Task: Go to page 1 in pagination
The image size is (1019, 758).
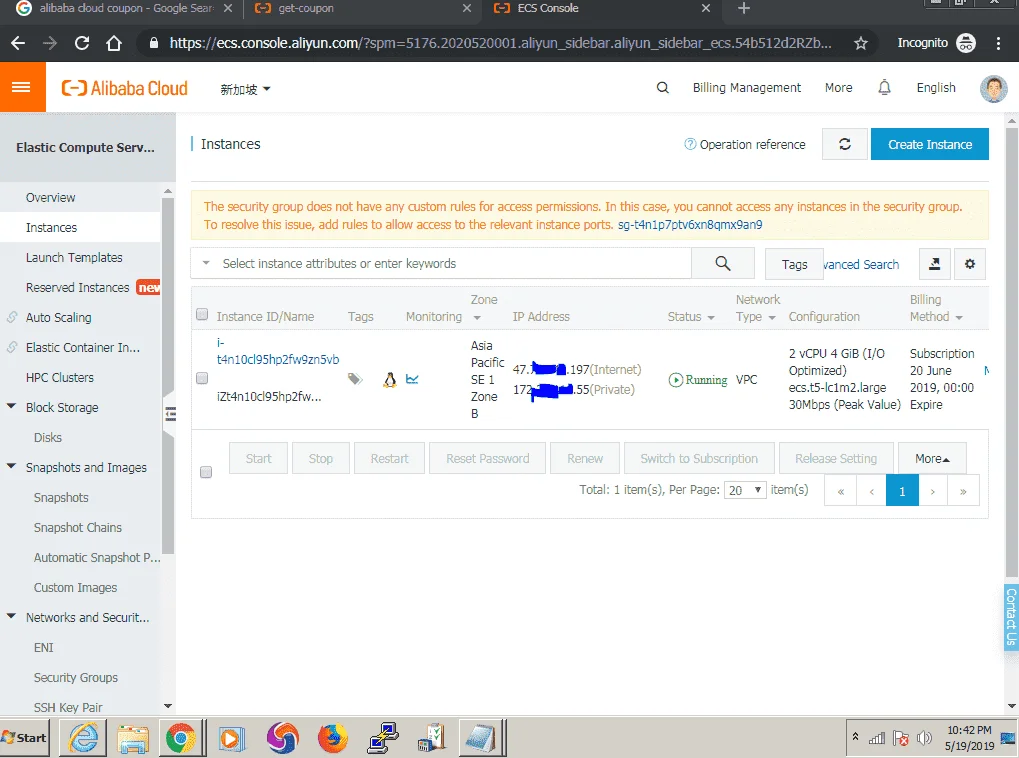Action: 902,491
